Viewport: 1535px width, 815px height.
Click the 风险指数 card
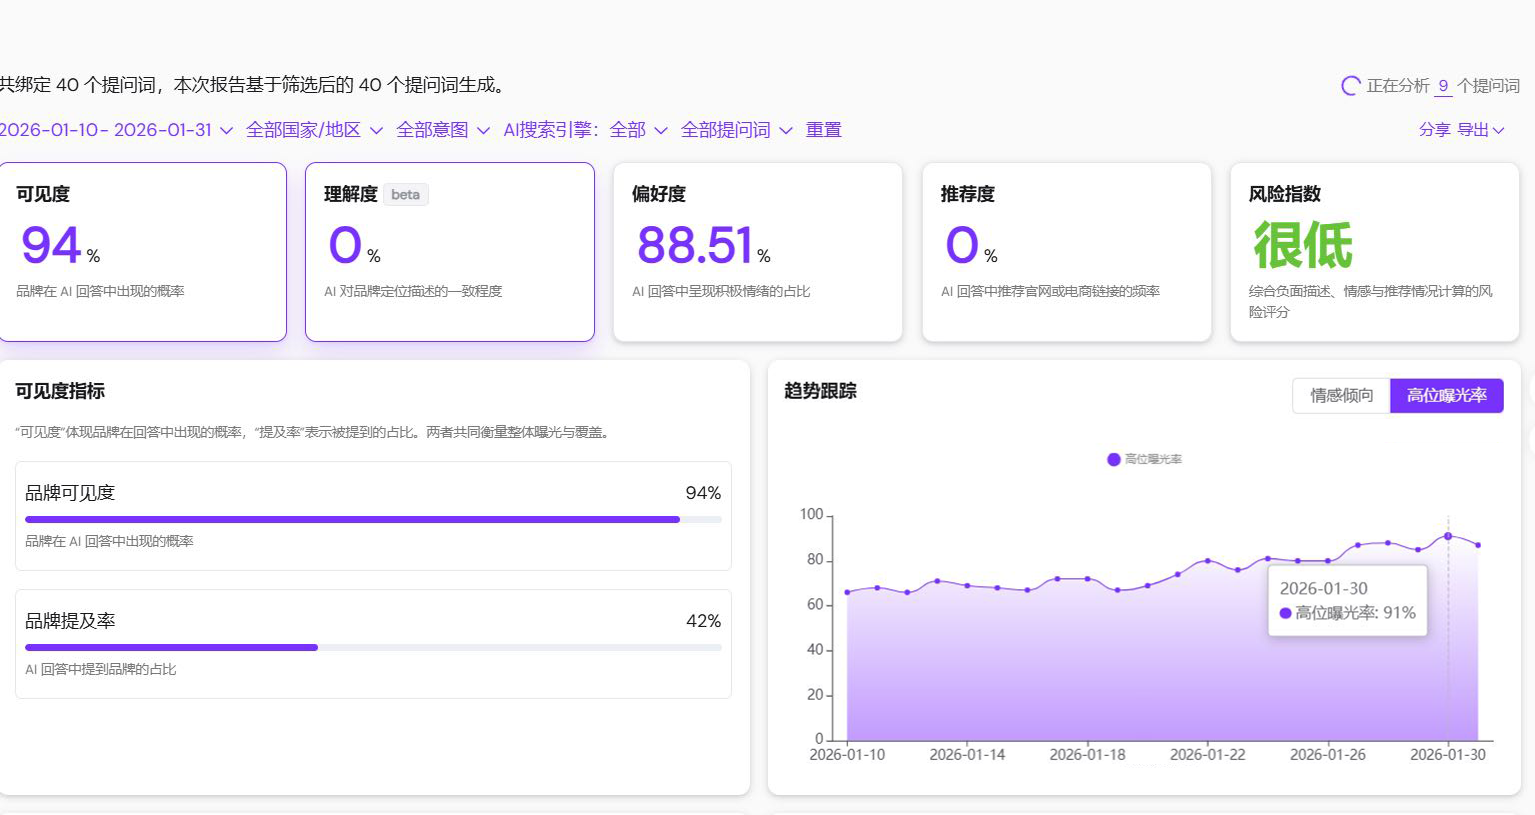(1374, 252)
